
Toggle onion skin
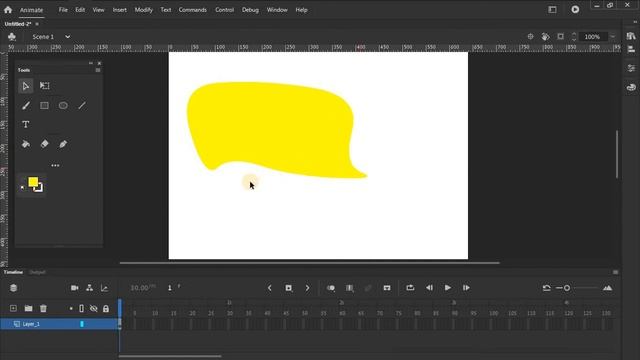pyautogui.click(x=331, y=288)
